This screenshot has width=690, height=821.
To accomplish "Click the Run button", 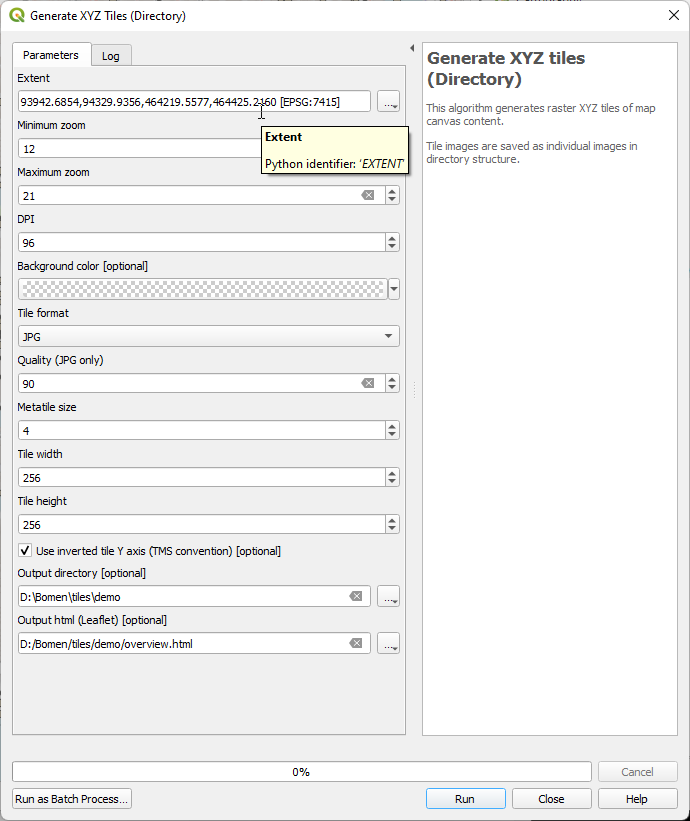I will (465, 799).
